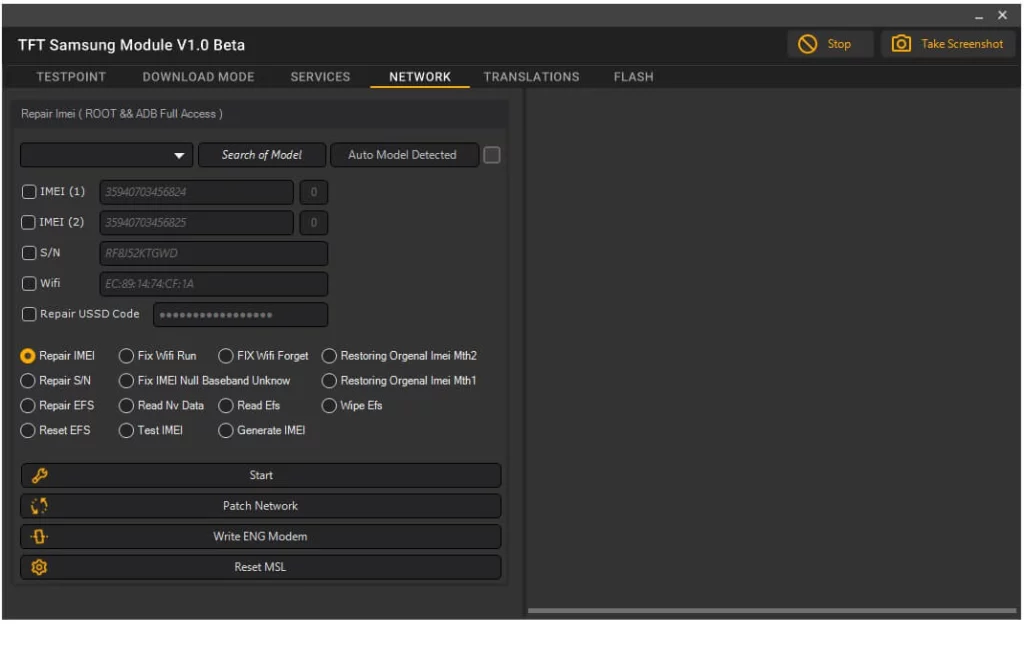Screen dimensions: 1024x658
Task: Choose FIX Wifi Forget option
Action: click(225, 356)
